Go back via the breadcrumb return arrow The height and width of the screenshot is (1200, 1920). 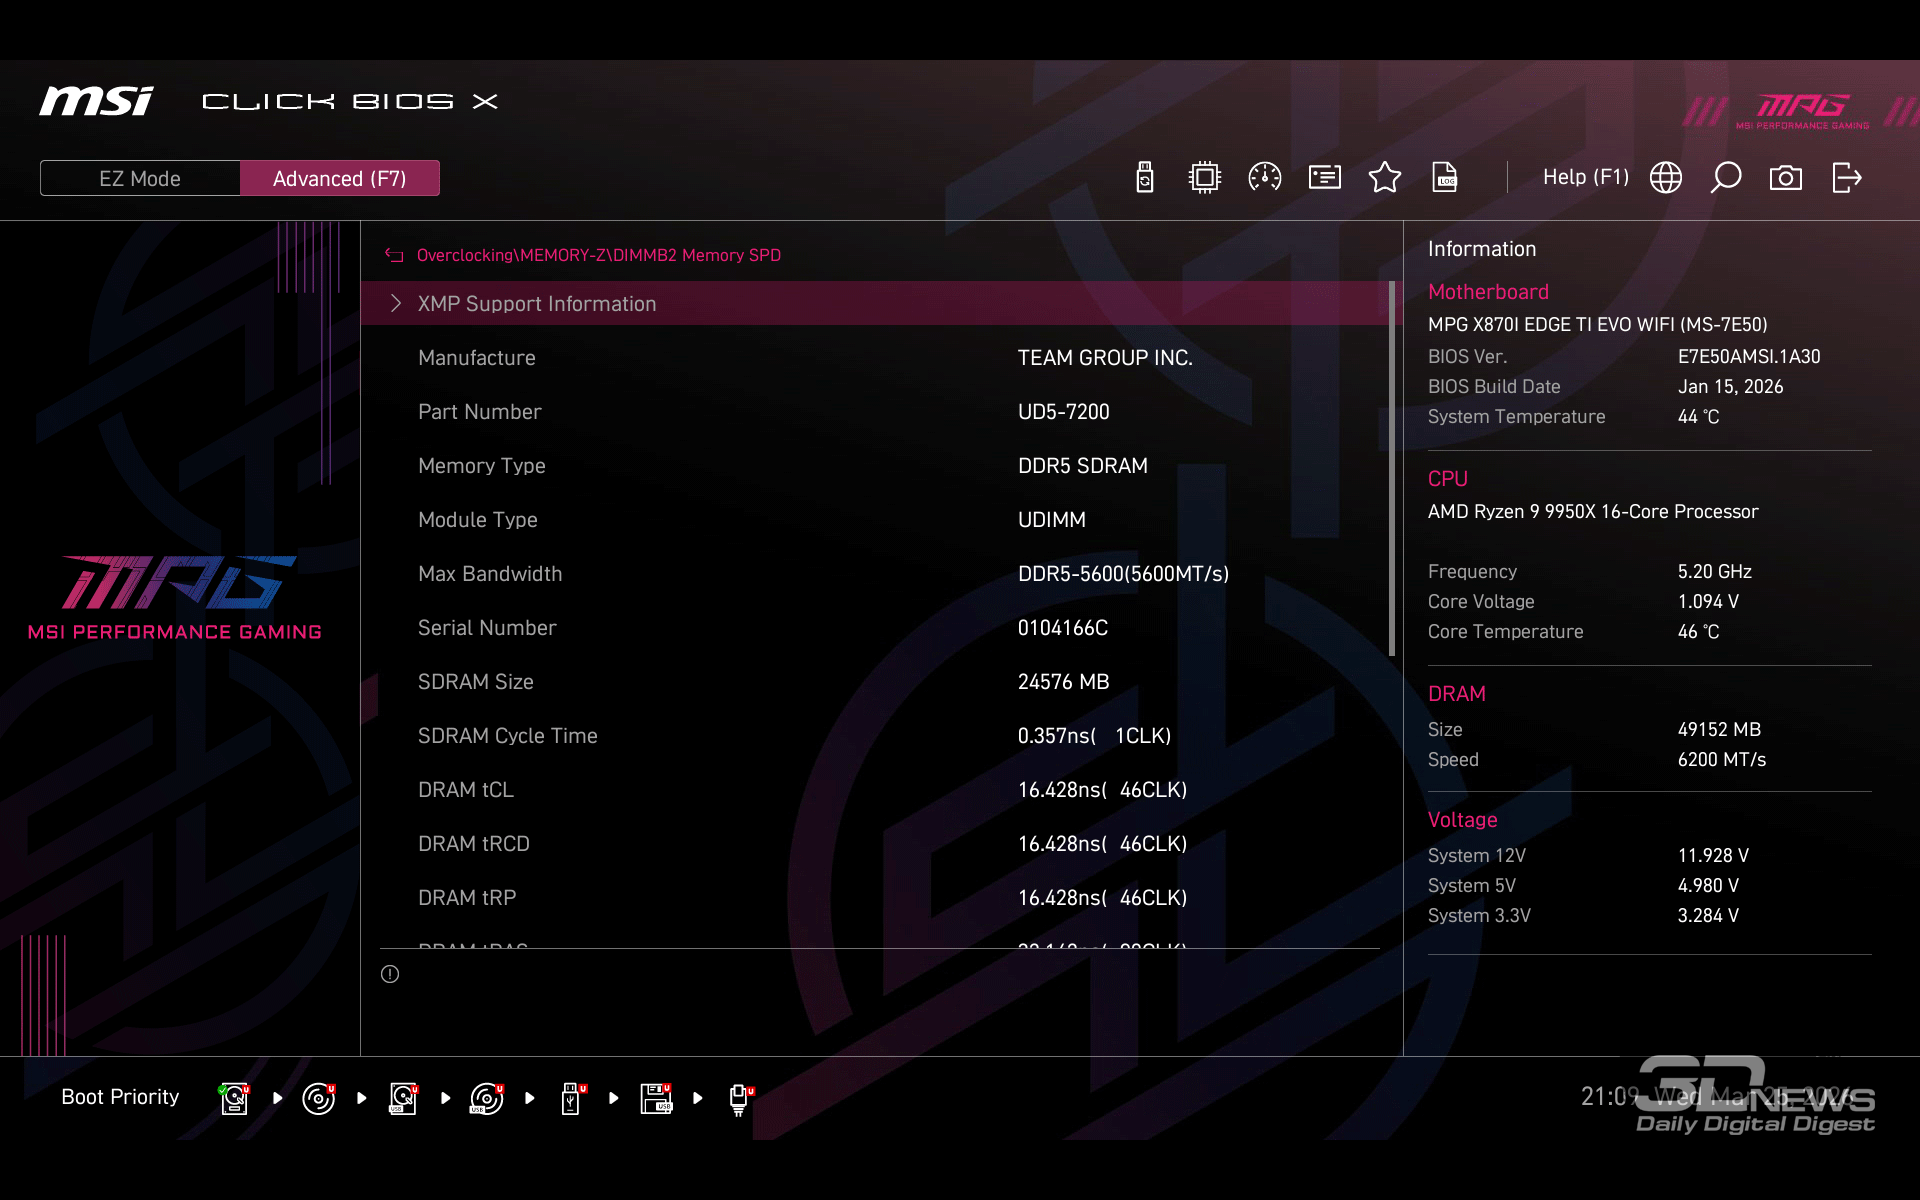394,255
